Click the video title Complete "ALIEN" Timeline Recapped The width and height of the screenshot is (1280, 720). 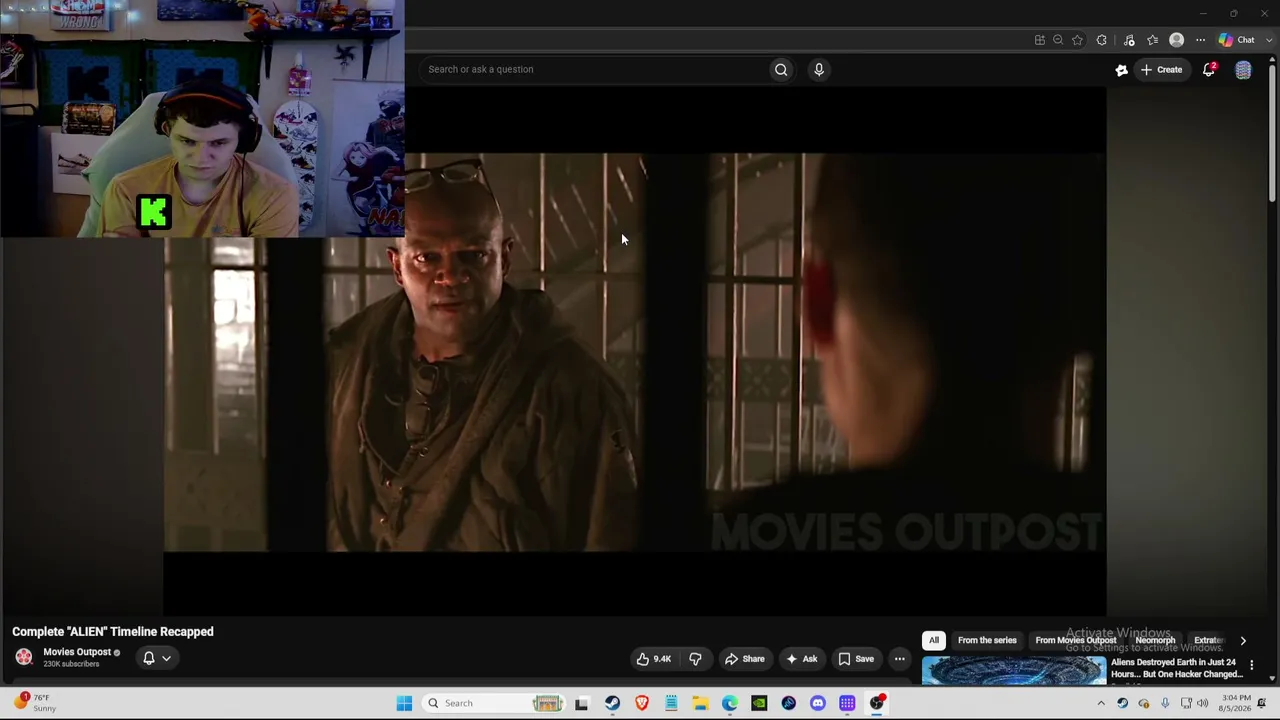(113, 632)
